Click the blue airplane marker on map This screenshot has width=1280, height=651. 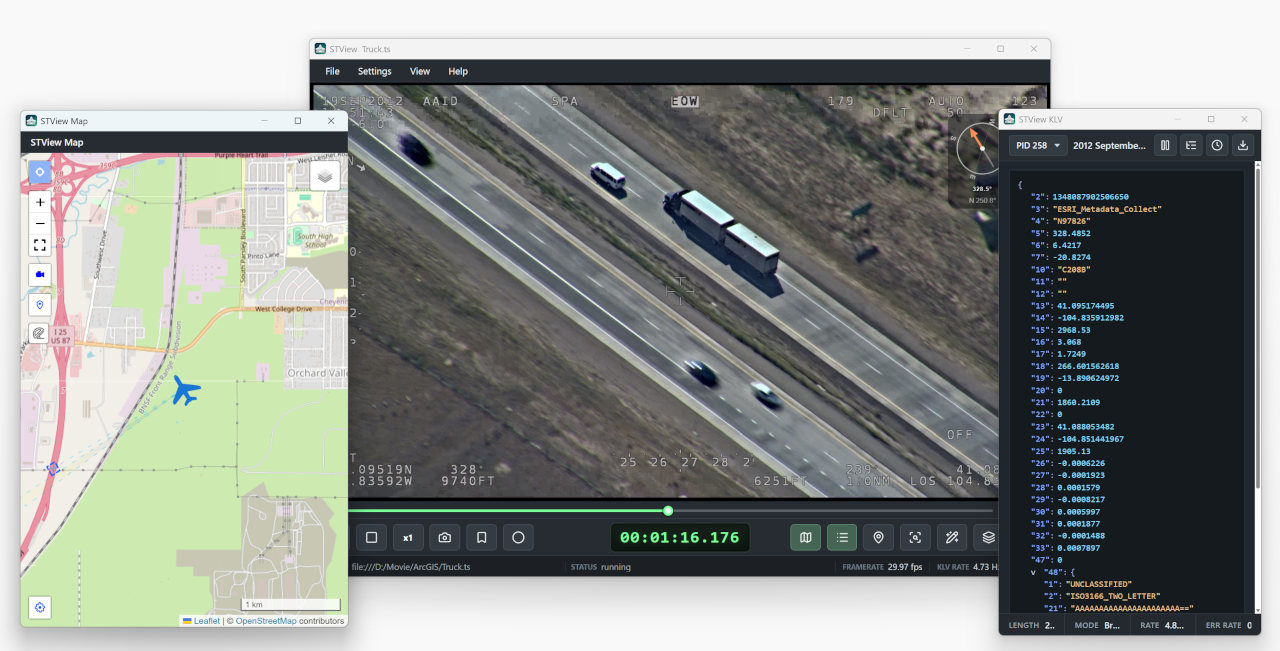click(185, 390)
